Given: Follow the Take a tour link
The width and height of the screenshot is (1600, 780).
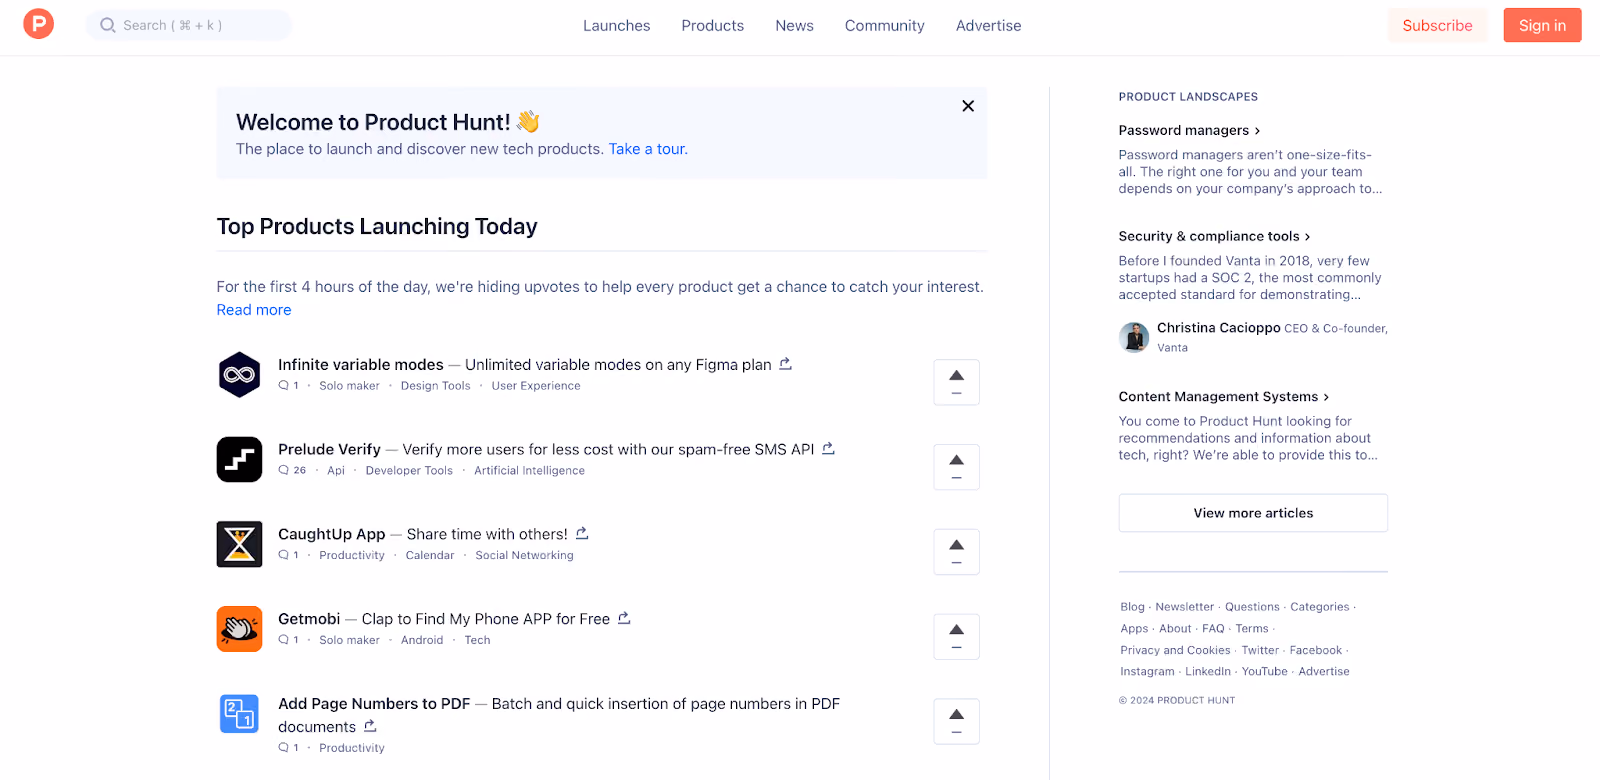Looking at the screenshot, I should point(647,149).
